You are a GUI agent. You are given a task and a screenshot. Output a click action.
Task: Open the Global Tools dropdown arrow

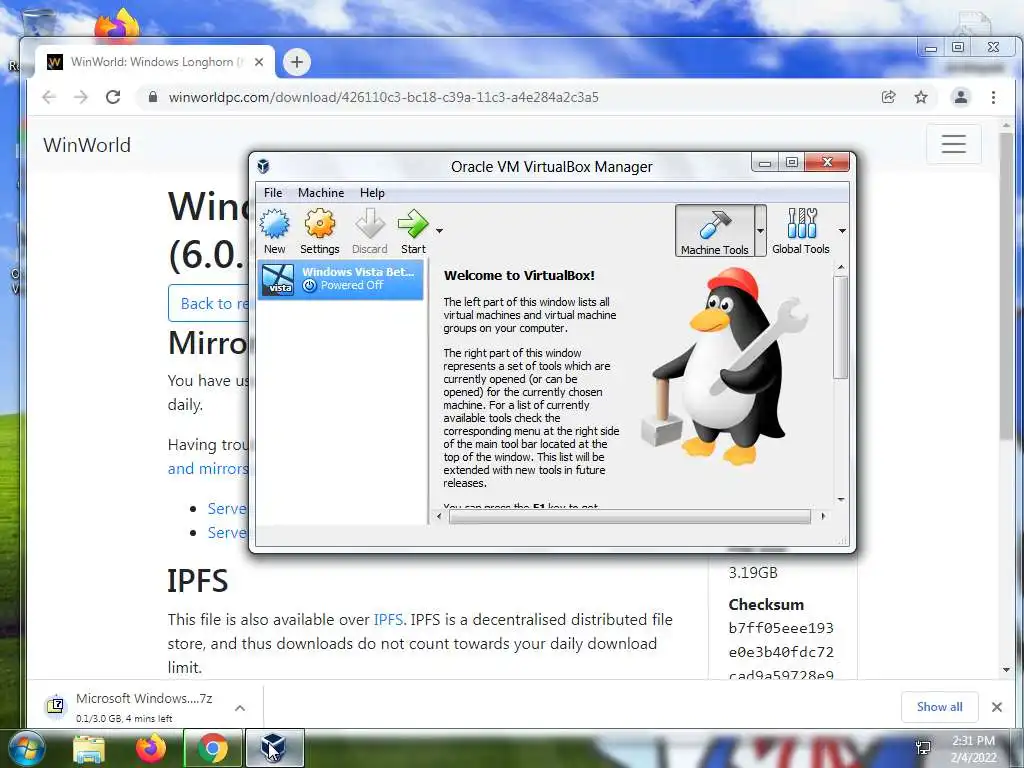click(842, 231)
